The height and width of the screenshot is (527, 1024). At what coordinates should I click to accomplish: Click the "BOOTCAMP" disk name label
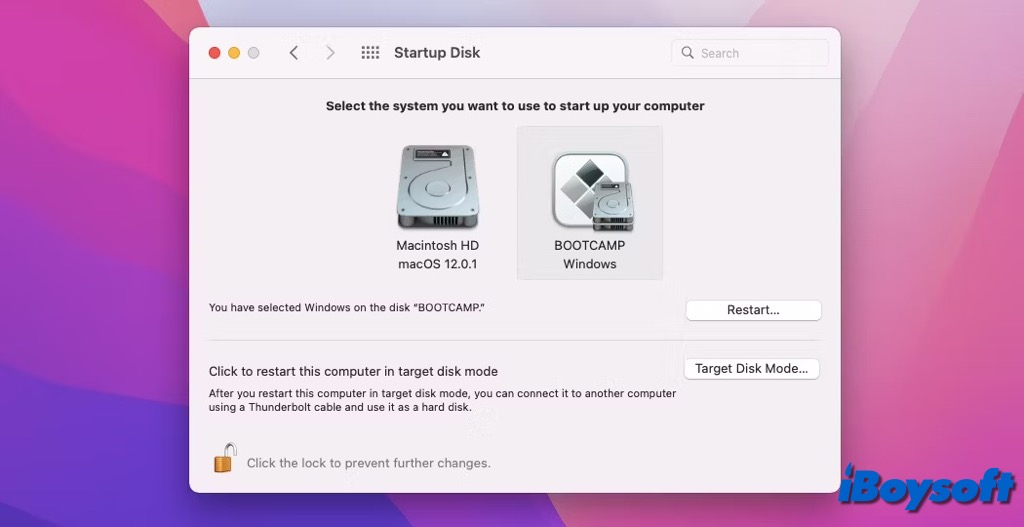(x=590, y=246)
